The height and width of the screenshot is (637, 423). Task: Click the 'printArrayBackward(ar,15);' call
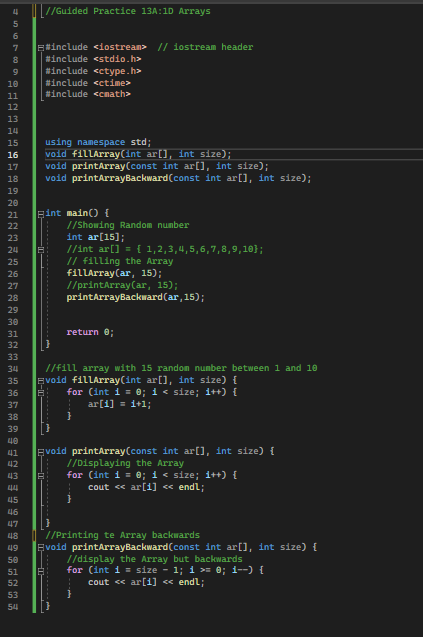point(136,297)
